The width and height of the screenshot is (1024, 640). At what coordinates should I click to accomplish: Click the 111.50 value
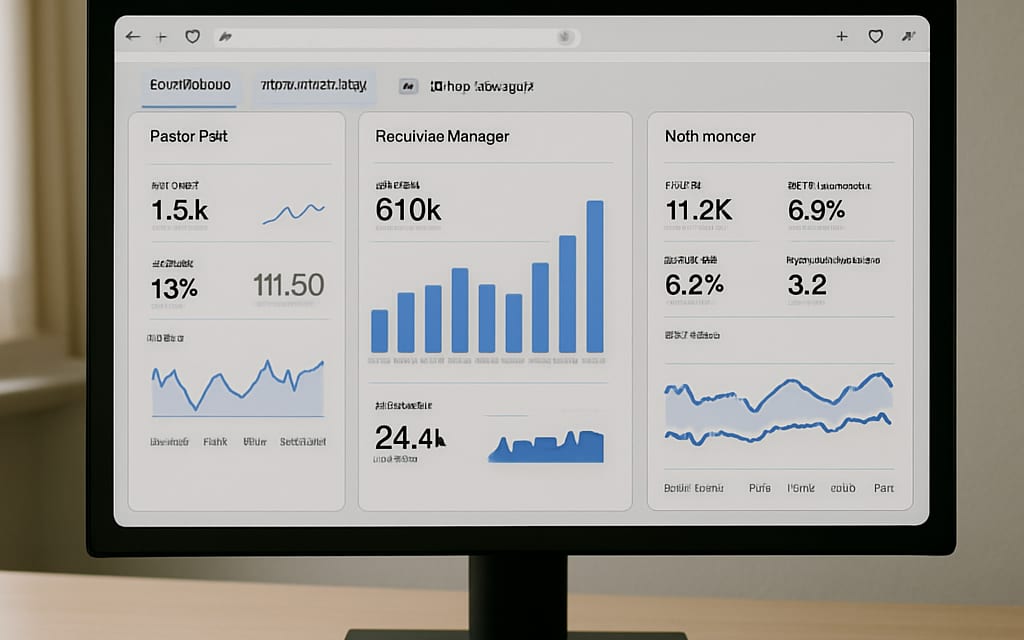pos(289,285)
